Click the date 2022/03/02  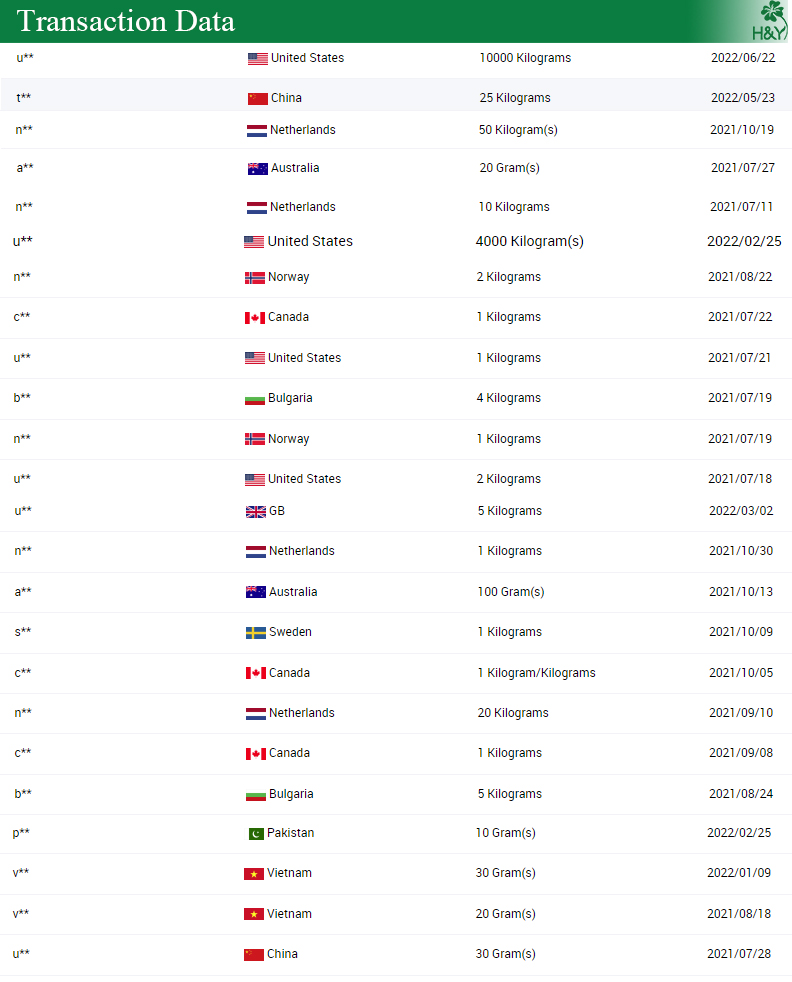741,511
